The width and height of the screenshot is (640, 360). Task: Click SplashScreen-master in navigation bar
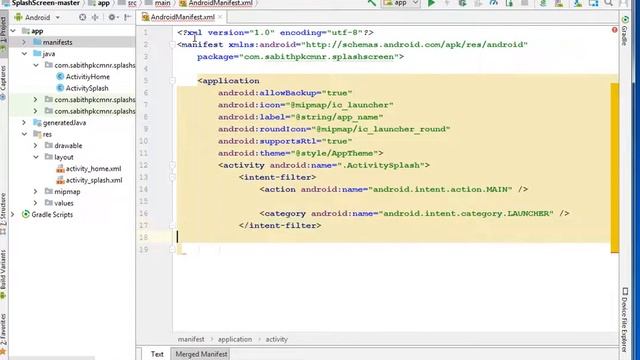click(x=45, y=3)
